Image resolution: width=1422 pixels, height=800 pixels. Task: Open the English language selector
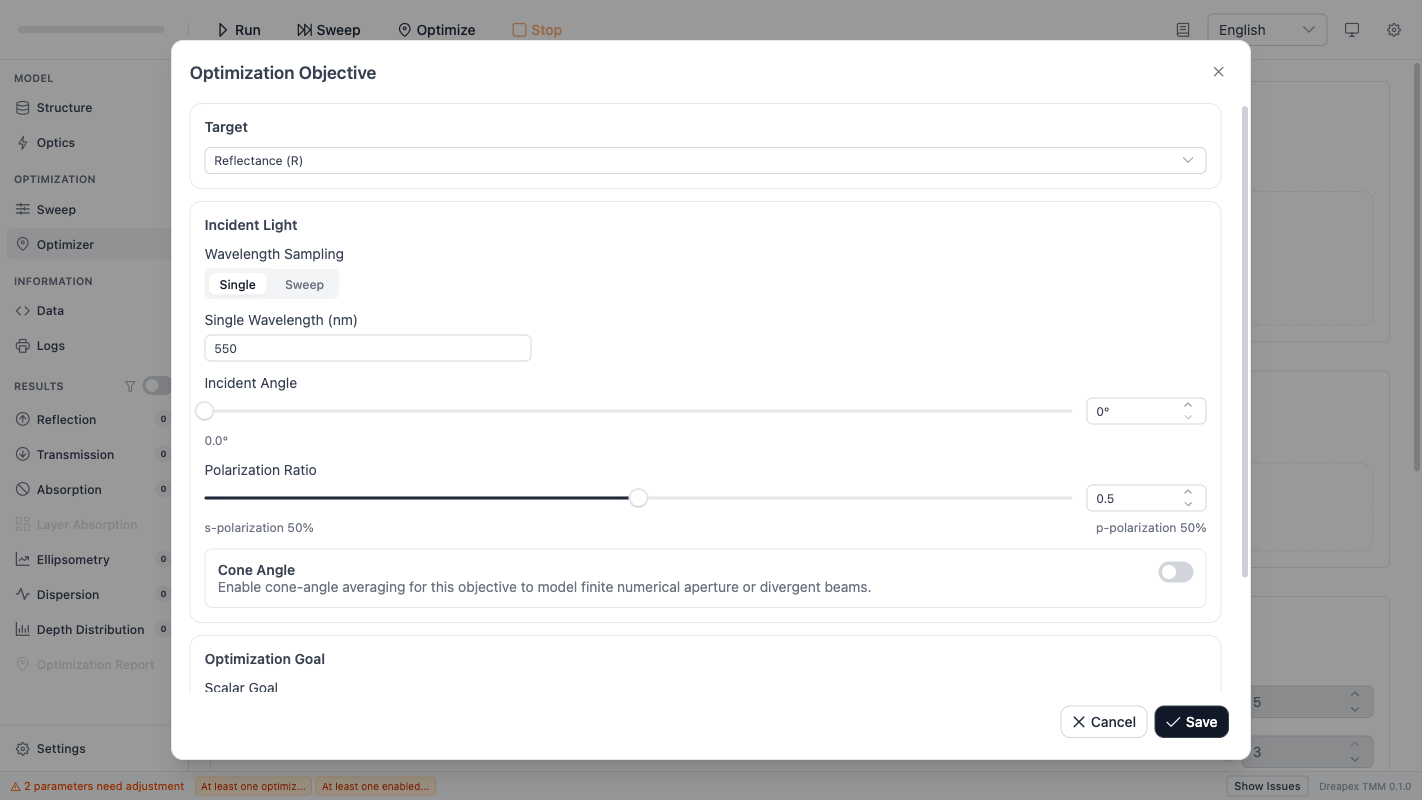point(1266,29)
